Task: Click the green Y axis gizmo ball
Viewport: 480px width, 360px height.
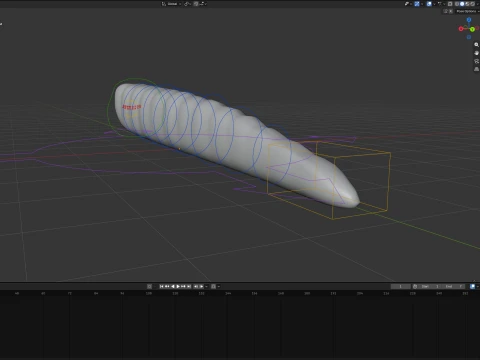Action: point(472,29)
